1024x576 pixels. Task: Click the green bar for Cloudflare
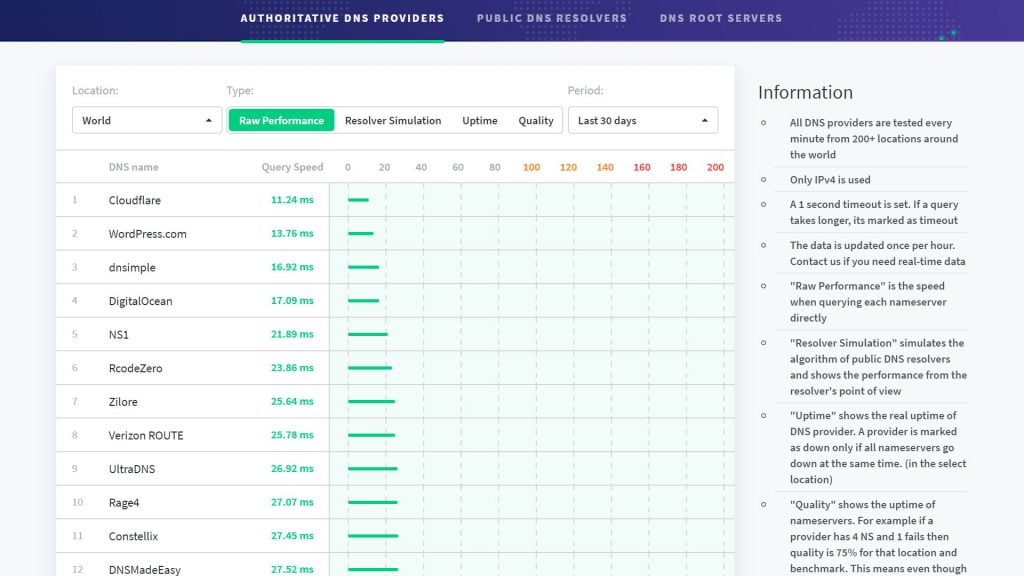(359, 200)
